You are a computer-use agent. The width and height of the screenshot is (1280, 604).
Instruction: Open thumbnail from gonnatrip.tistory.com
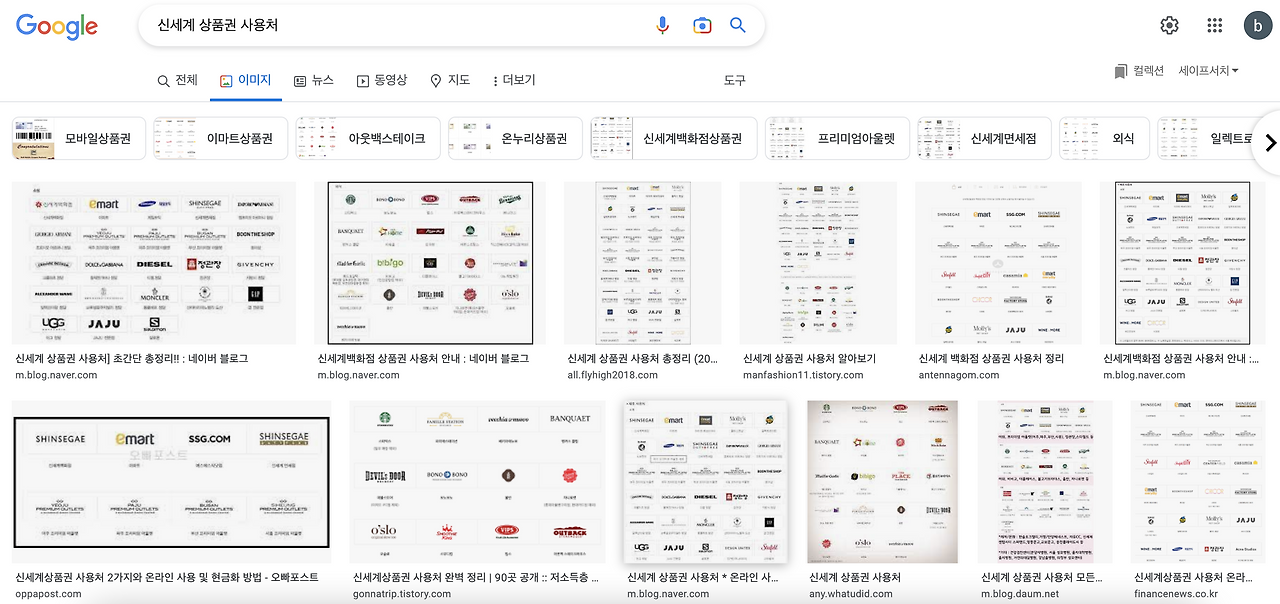pyautogui.click(x=478, y=482)
